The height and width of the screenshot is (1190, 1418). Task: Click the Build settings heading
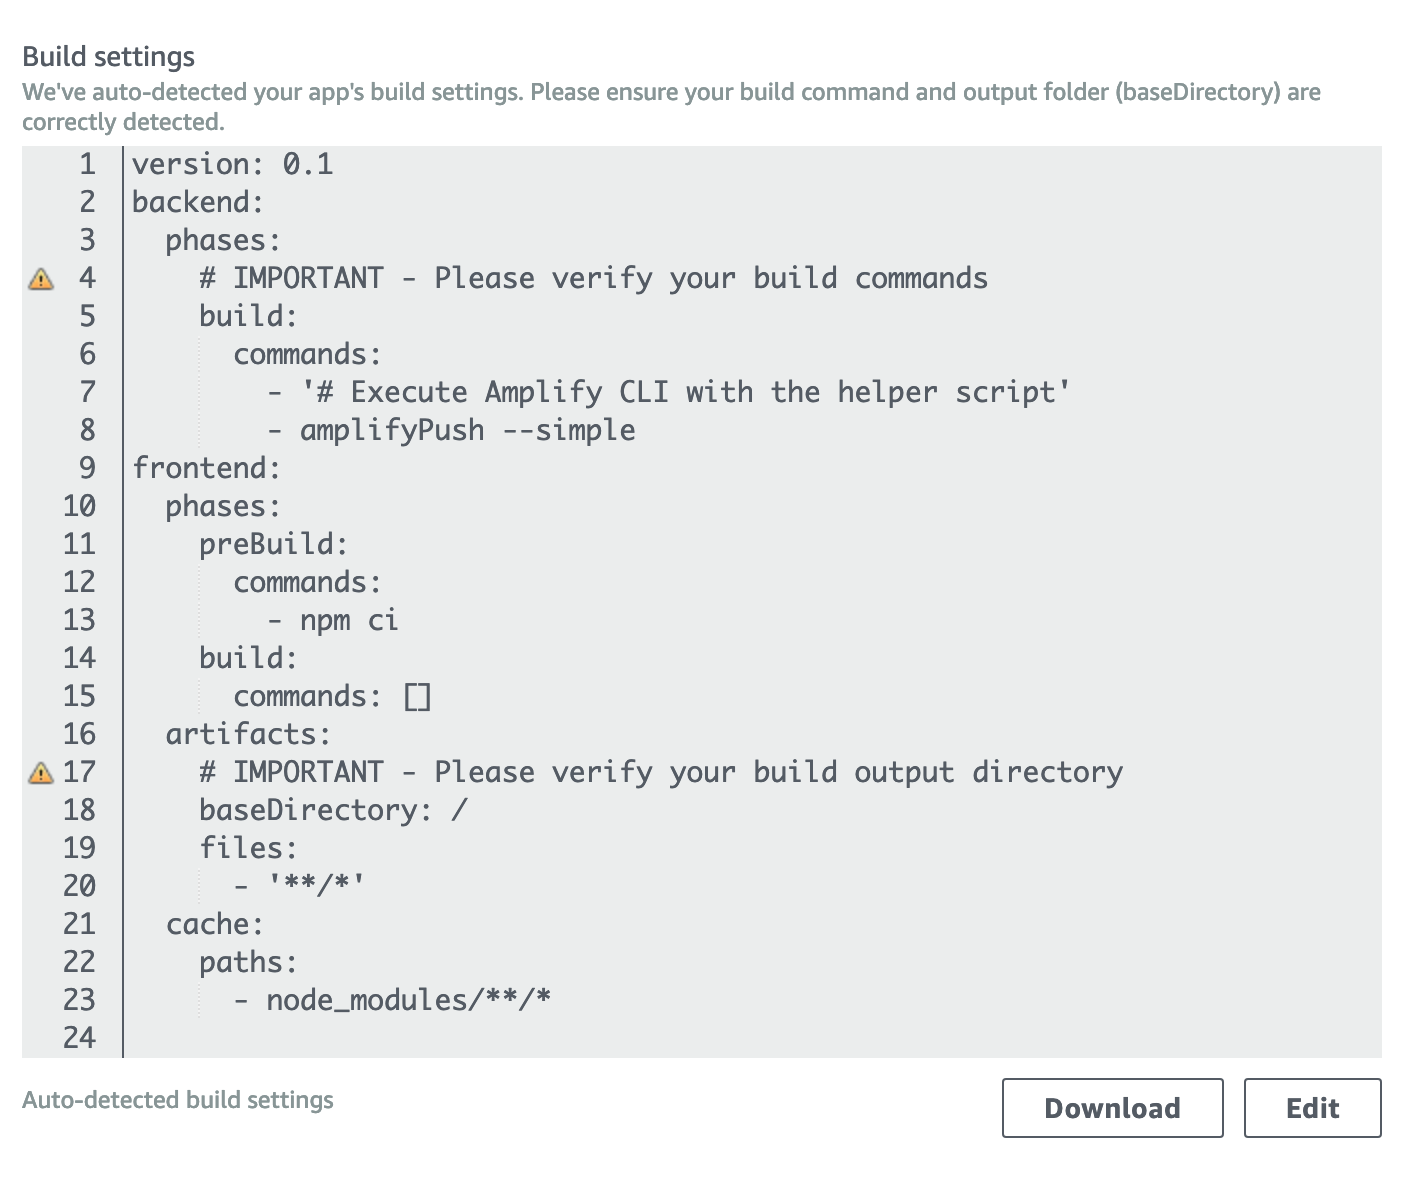(109, 57)
